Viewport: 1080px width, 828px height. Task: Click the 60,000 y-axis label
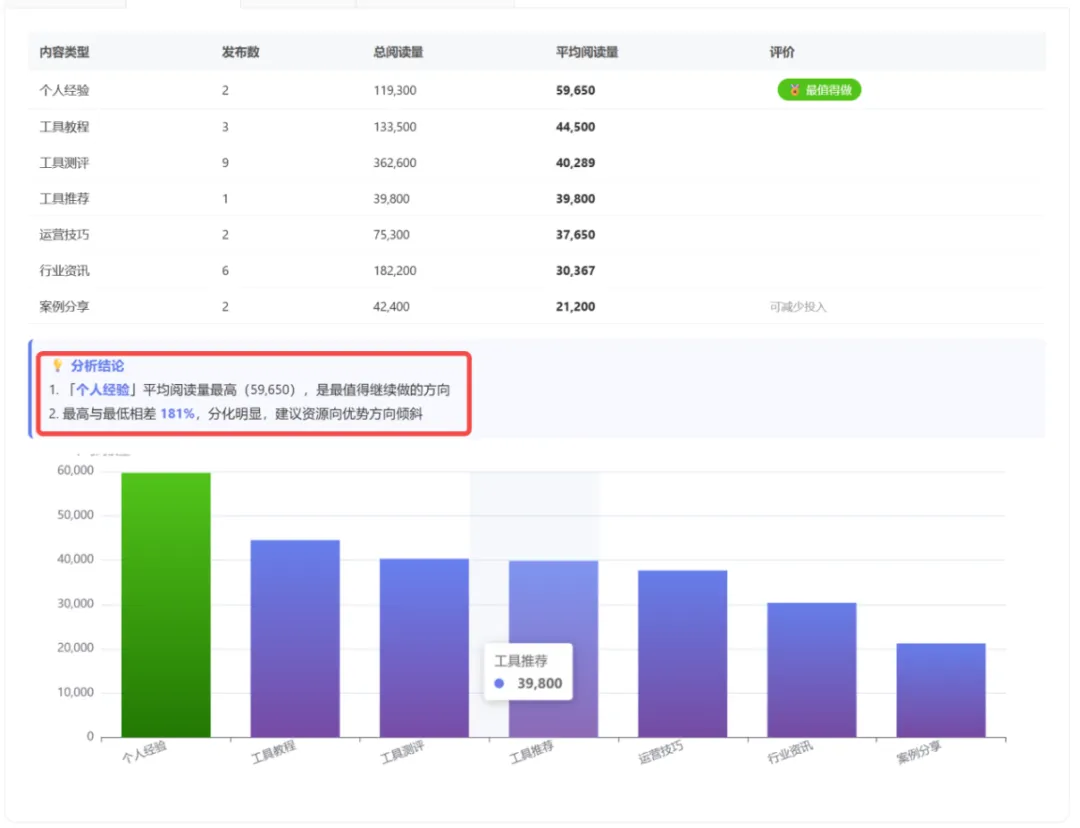[x=75, y=470]
